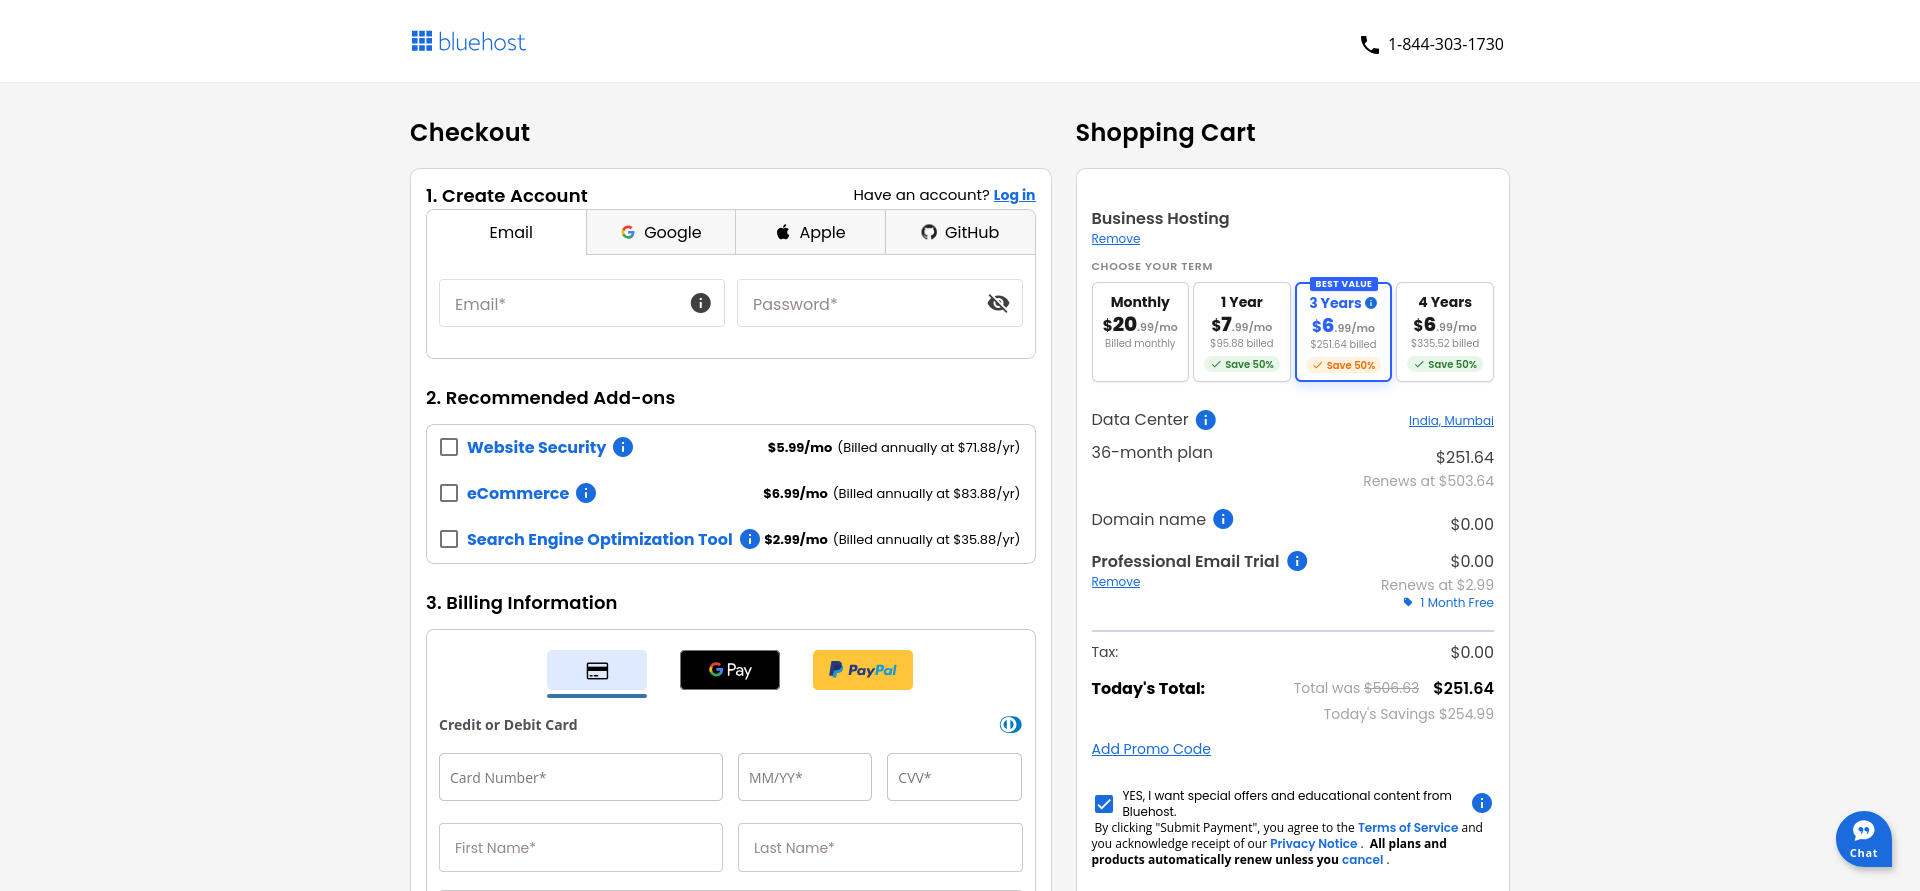Click the phone number 1-844-303-1730

[x=1446, y=44]
